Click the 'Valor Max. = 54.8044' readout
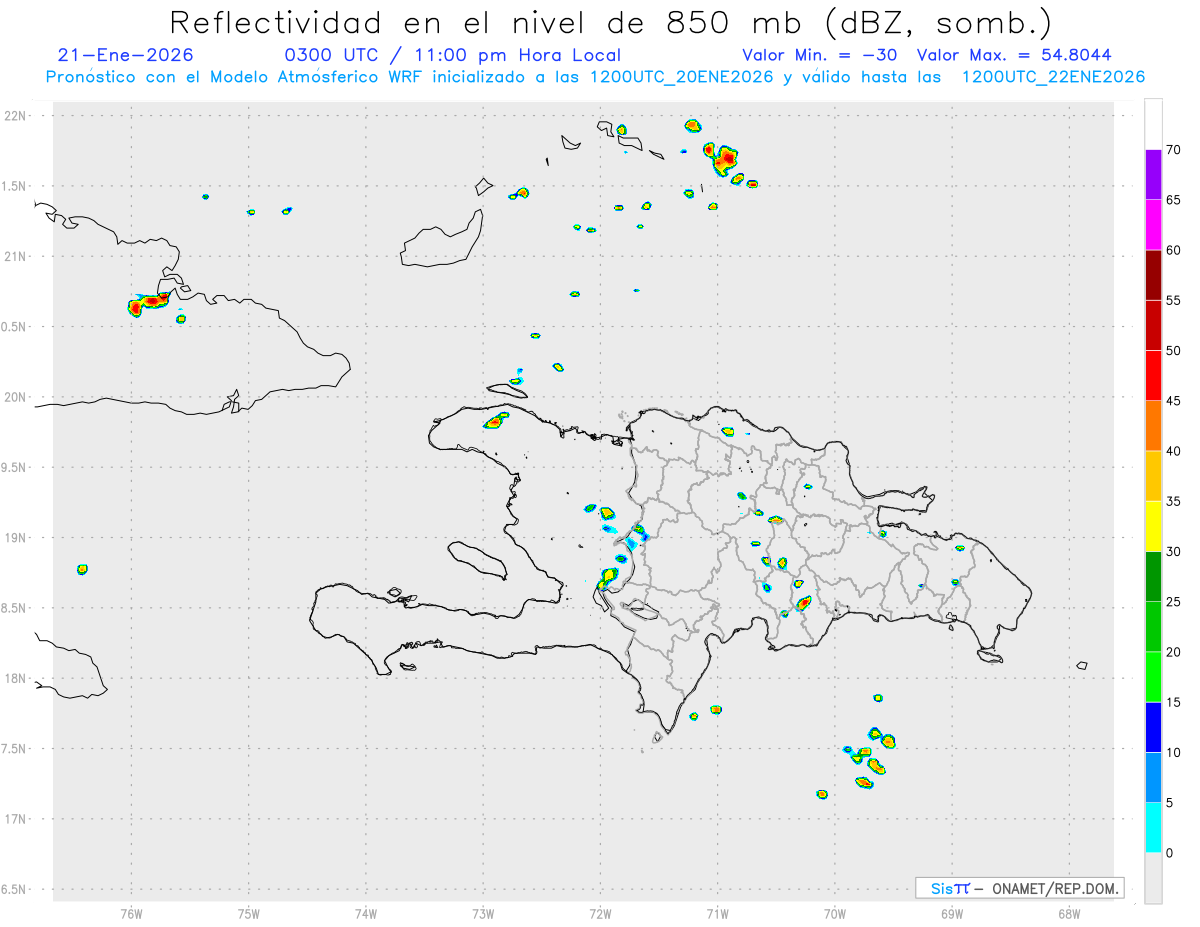Image resolution: width=1200 pixels, height=927 pixels. [1014, 55]
